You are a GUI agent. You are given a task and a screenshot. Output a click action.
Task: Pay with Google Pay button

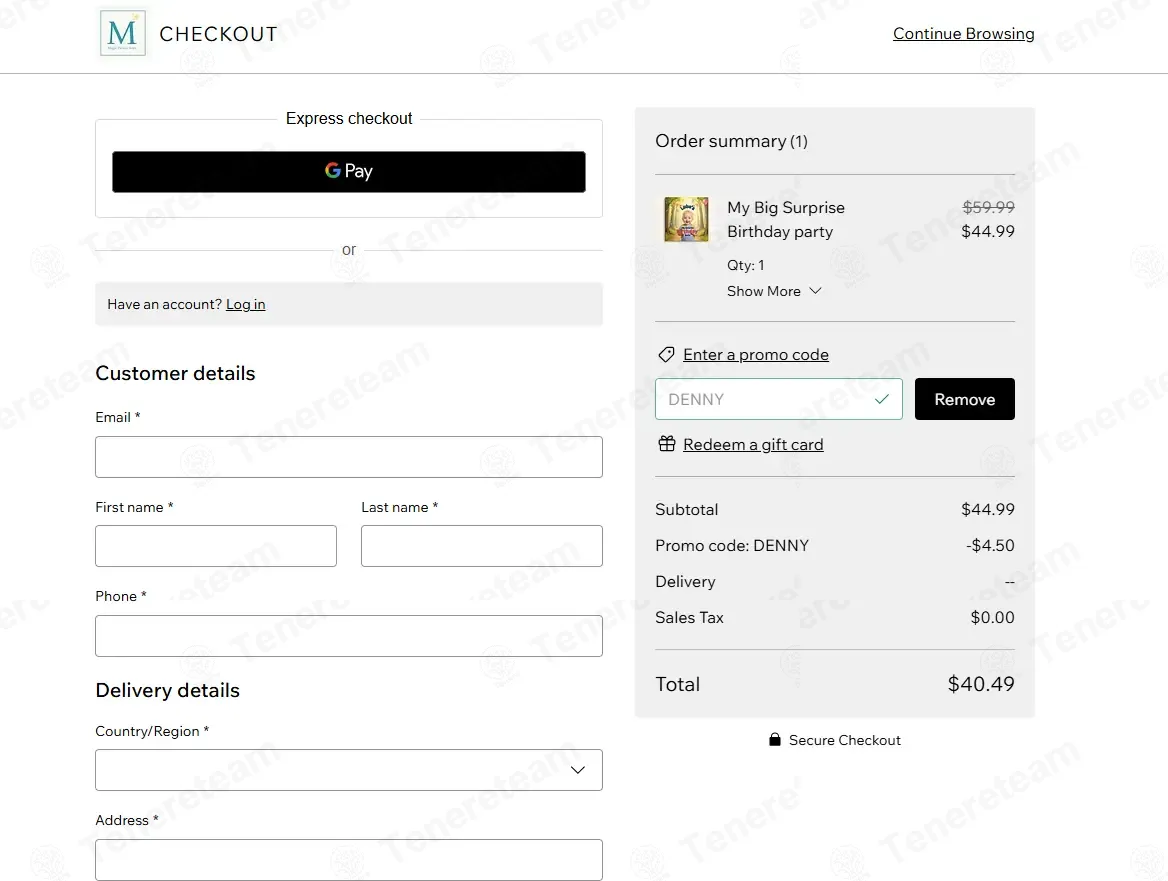click(349, 171)
